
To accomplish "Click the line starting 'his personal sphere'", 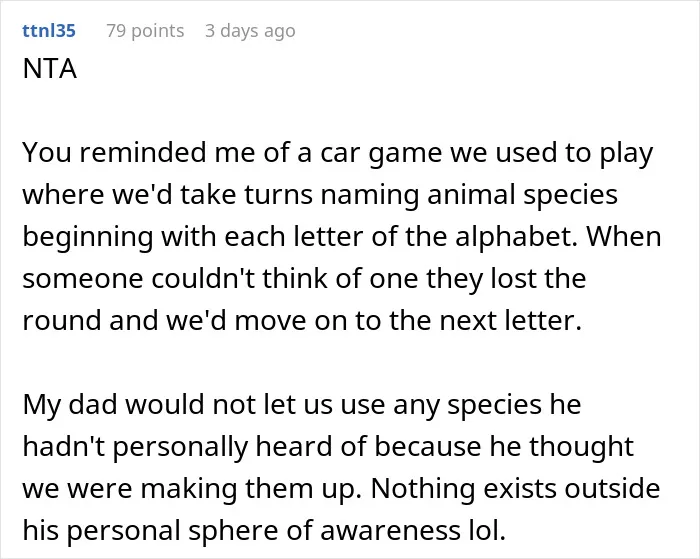I will click(264, 530).
